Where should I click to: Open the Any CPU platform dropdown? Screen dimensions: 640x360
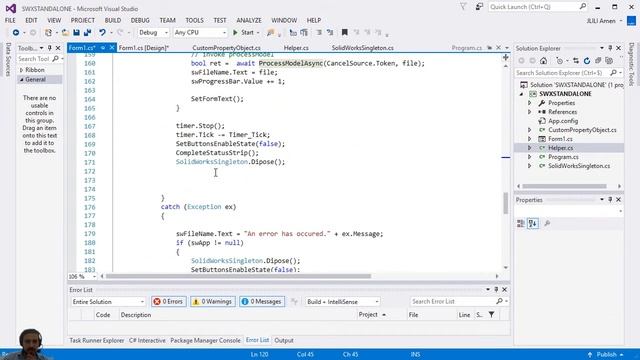coord(200,33)
